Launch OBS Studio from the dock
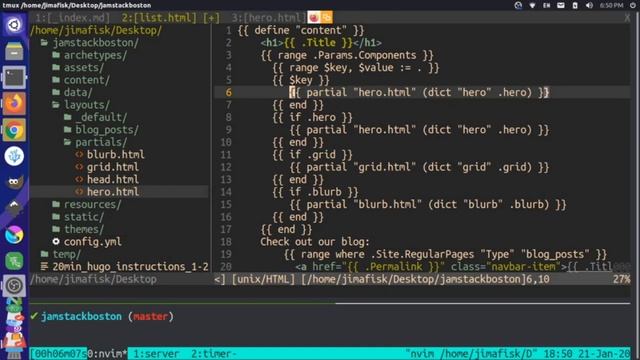The height and width of the screenshot is (360, 640). click(x=14, y=285)
